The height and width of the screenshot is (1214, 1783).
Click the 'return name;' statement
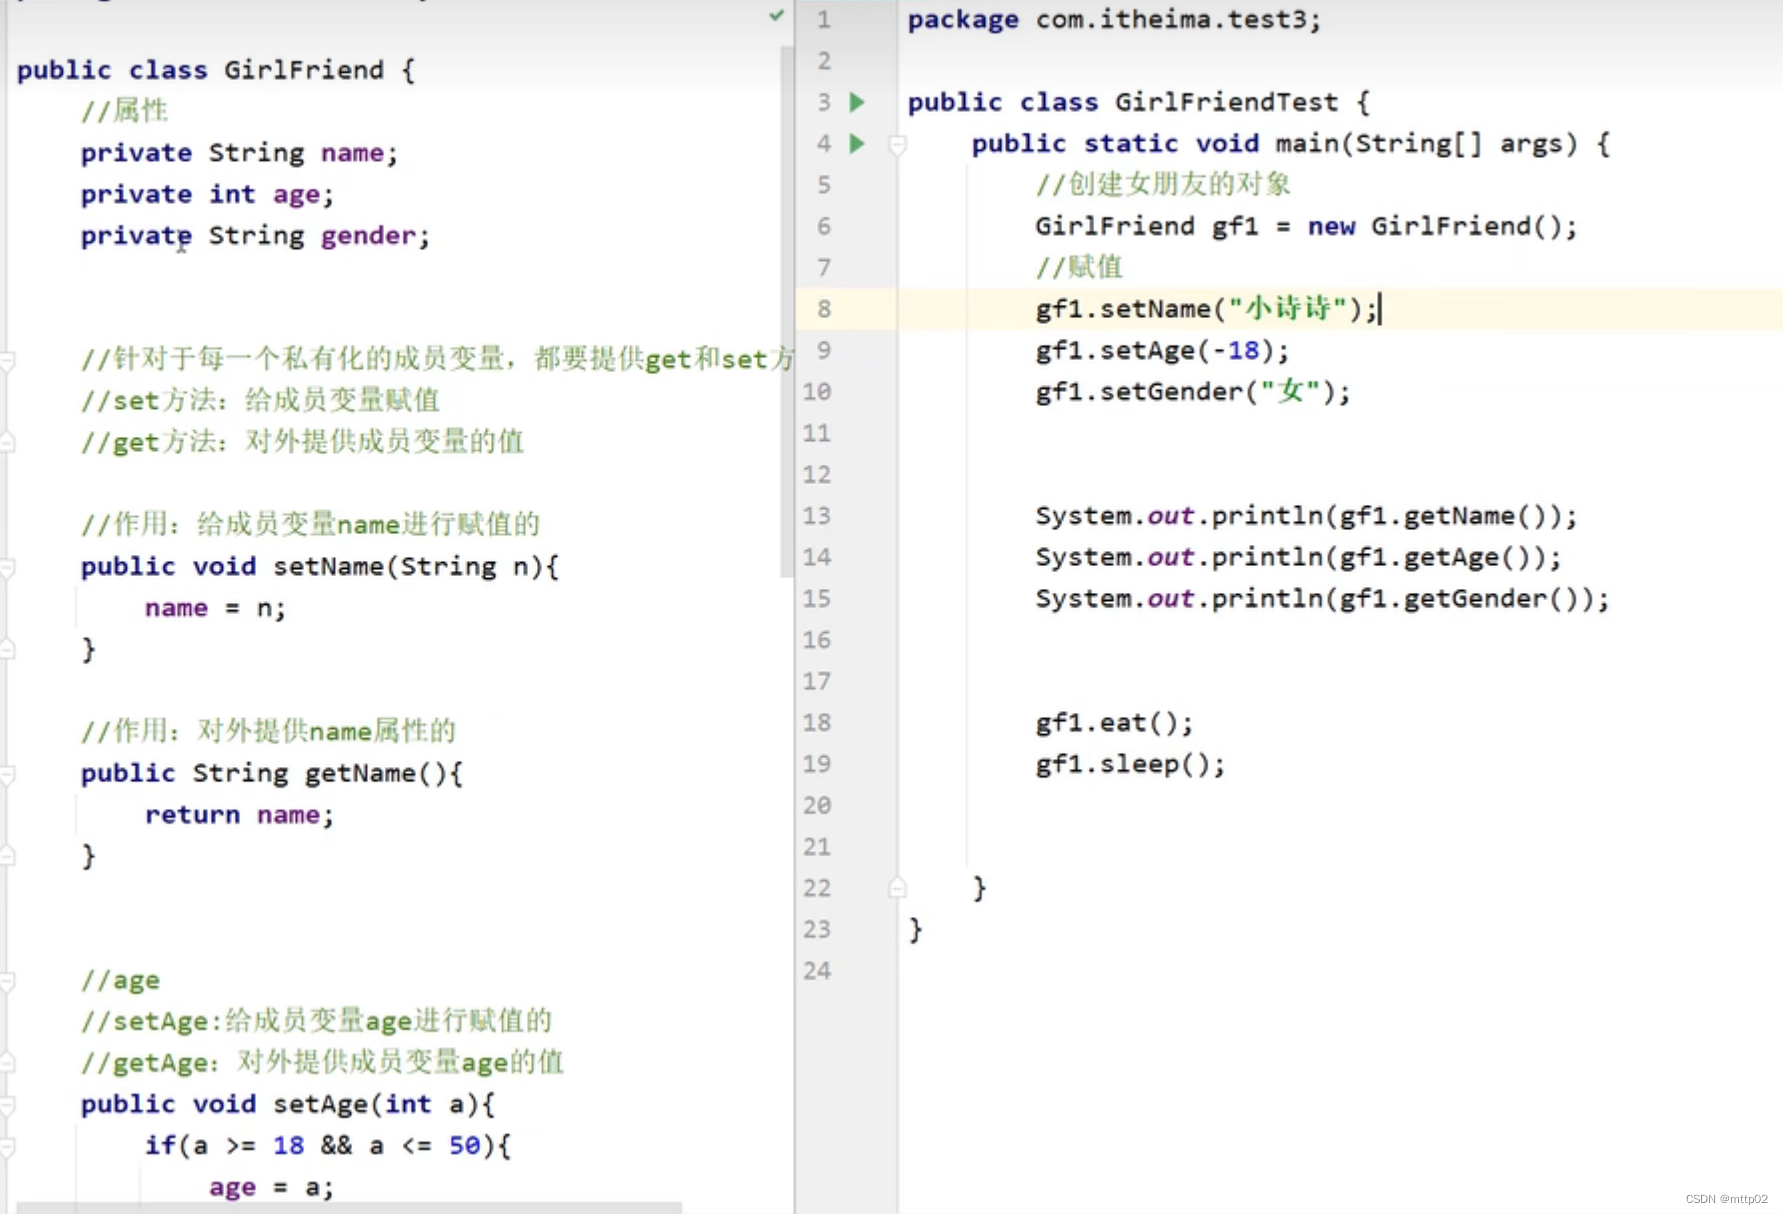[x=239, y=815]
